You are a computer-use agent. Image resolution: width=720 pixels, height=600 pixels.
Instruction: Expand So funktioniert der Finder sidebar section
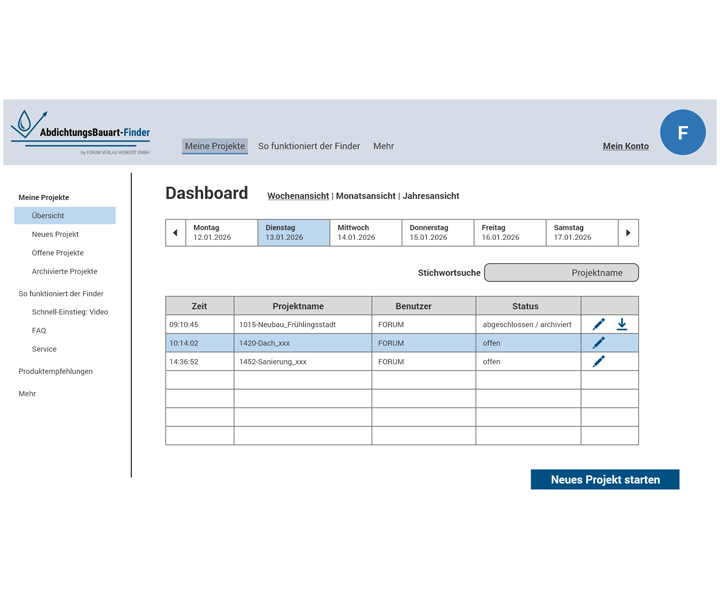(x=61, y=294)
